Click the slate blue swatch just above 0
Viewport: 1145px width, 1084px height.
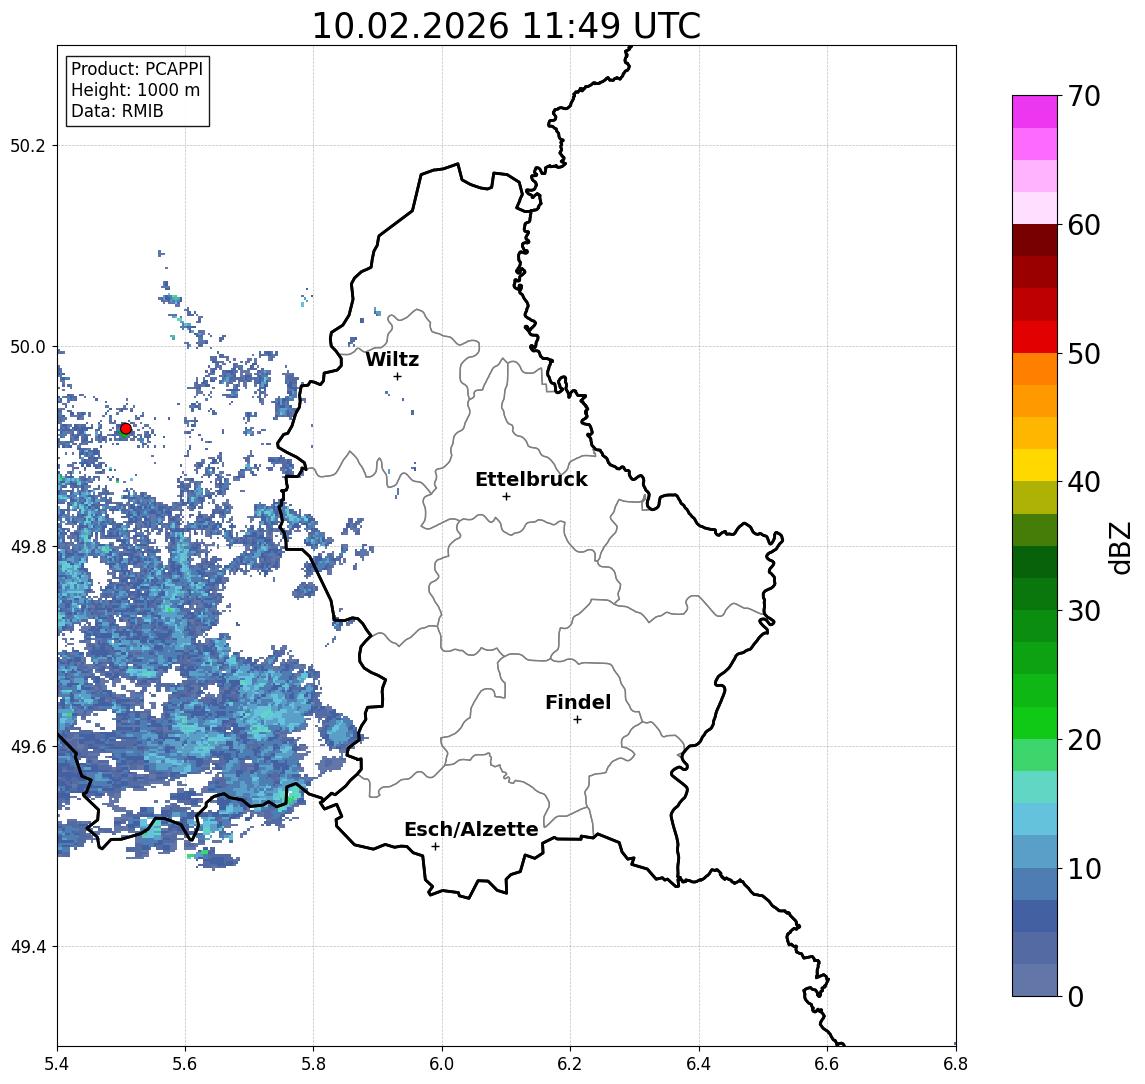1035,980
